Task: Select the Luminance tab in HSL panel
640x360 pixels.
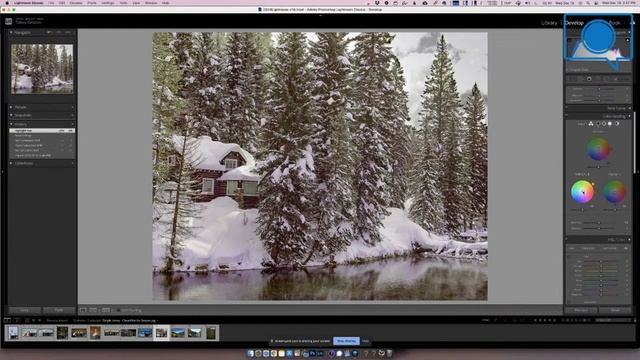Action: 609,248
